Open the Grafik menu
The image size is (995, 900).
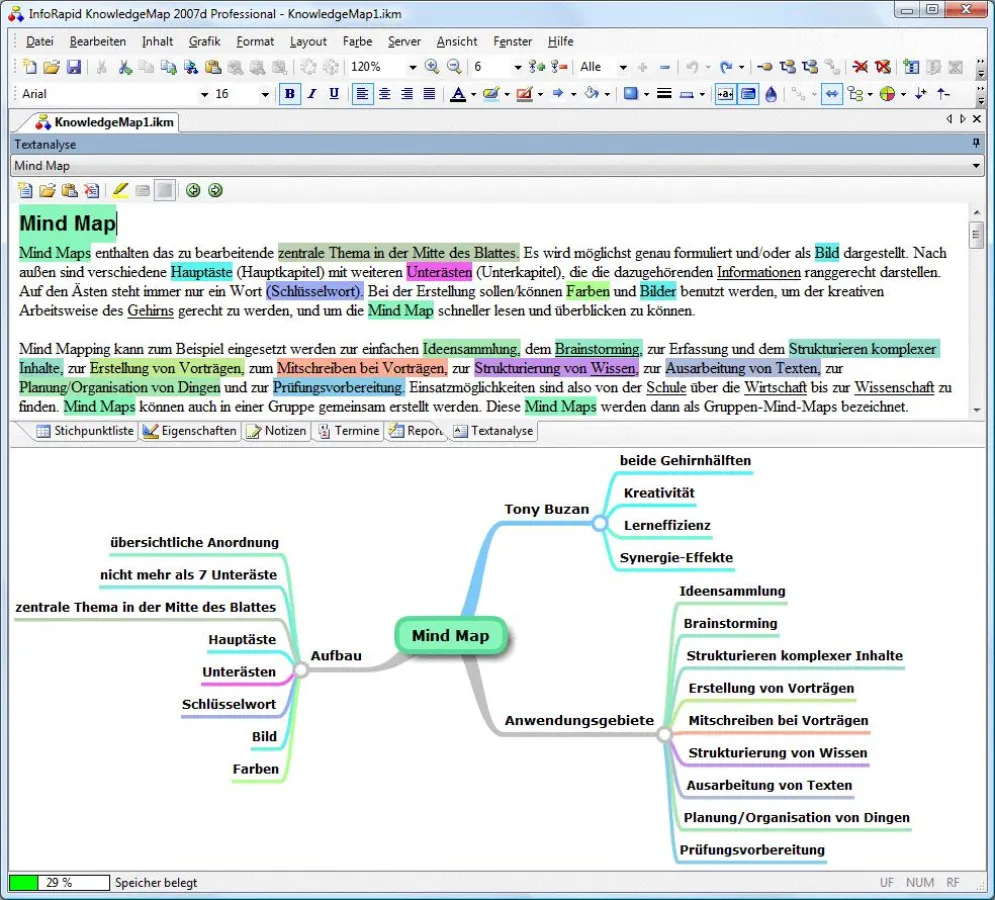(204, 41)
